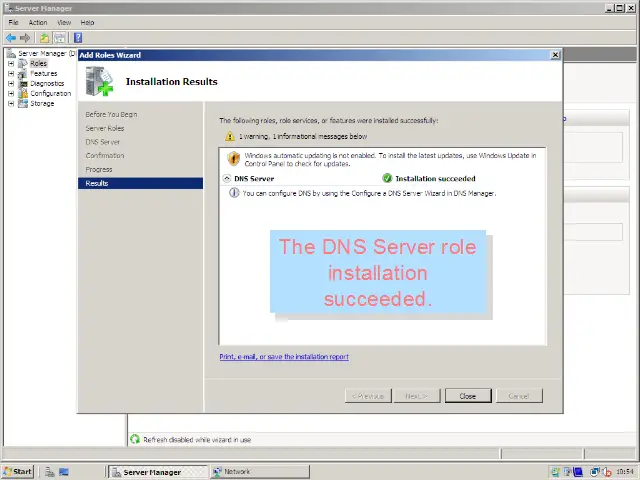Image resolution: width=640 pixels, height=480 pixels.
Task: Click Before You Begin step in sidebar
Action: (x=111, y=115)
